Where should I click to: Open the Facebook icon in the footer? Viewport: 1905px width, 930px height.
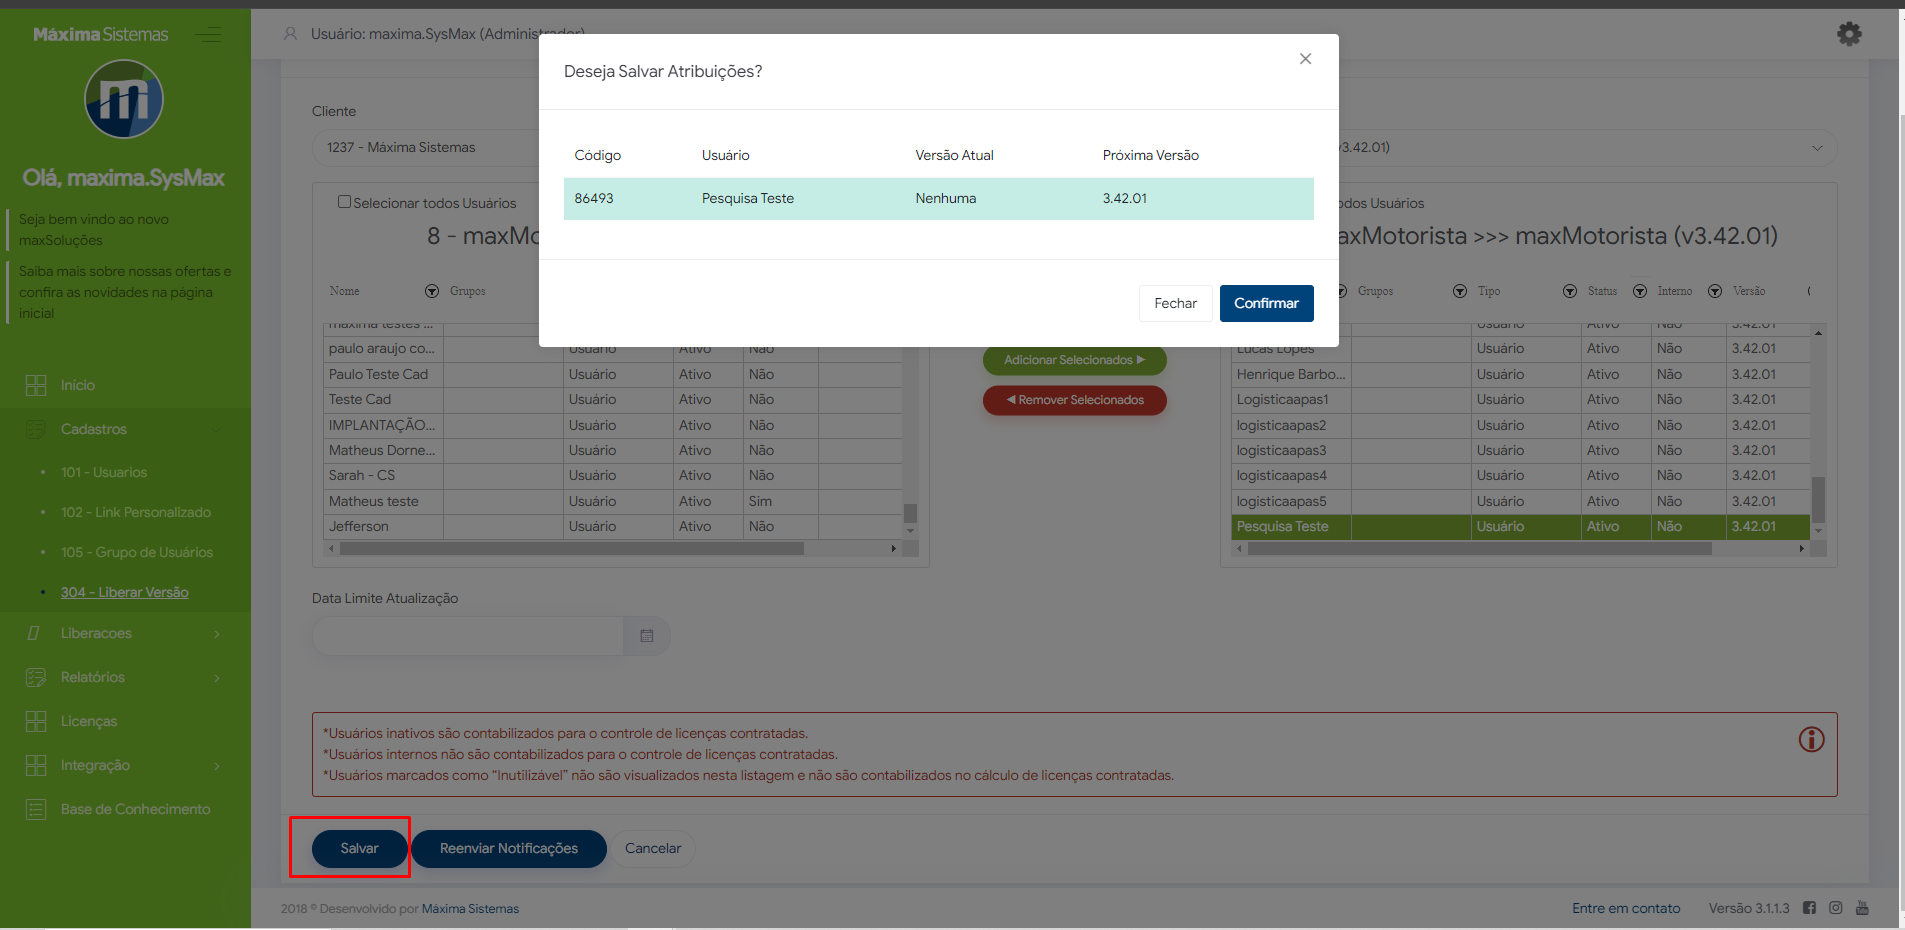point(1809,908)
